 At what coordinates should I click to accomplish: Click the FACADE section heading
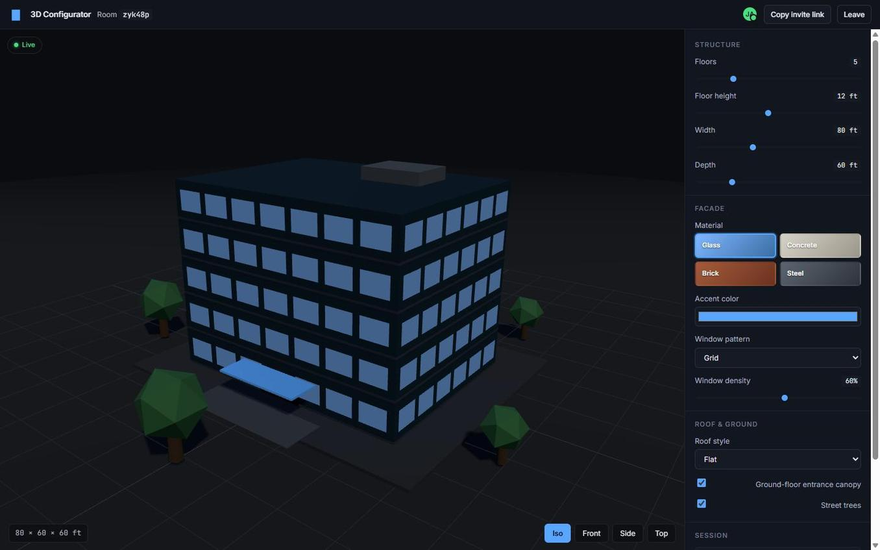[x=709, y=208]
